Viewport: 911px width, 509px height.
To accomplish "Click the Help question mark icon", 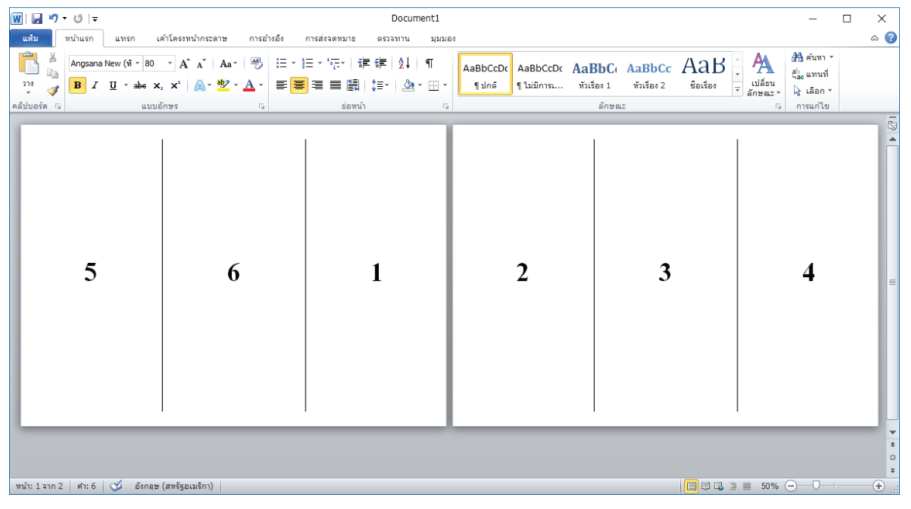I will pos(890,38).
